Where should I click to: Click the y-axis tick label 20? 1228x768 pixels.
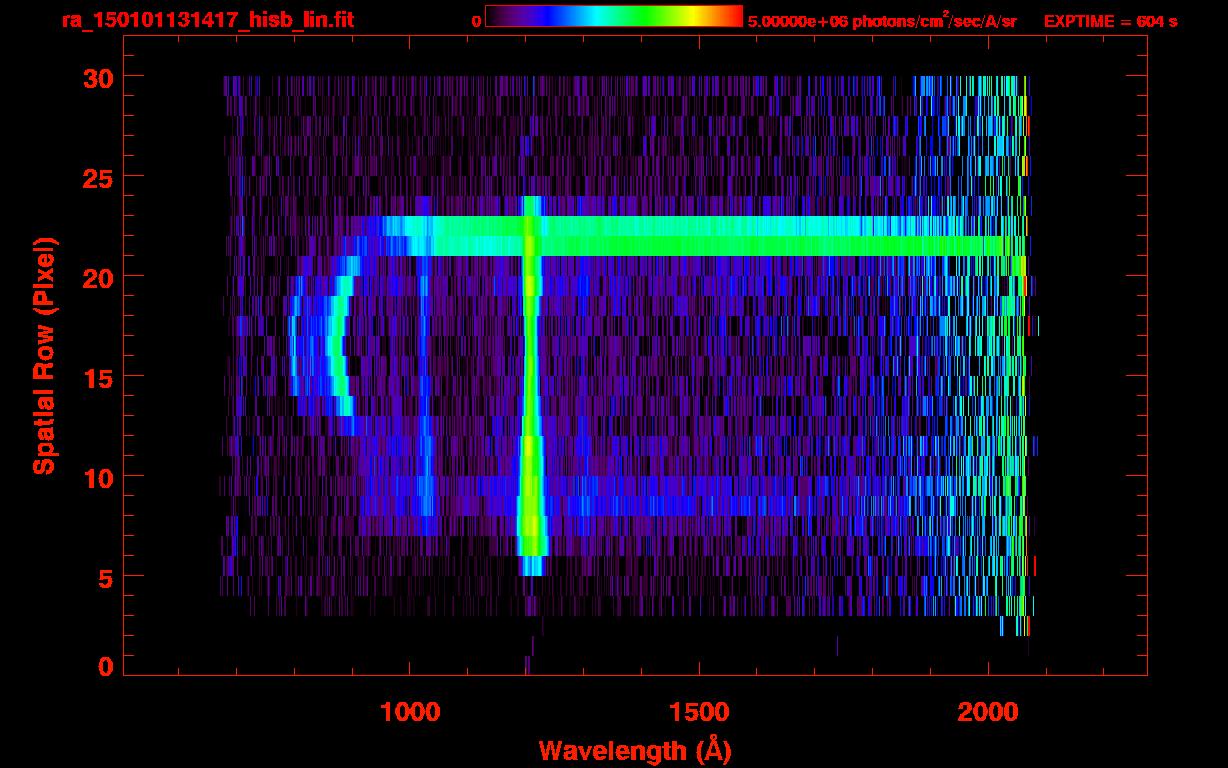click(x=96, y=277)
